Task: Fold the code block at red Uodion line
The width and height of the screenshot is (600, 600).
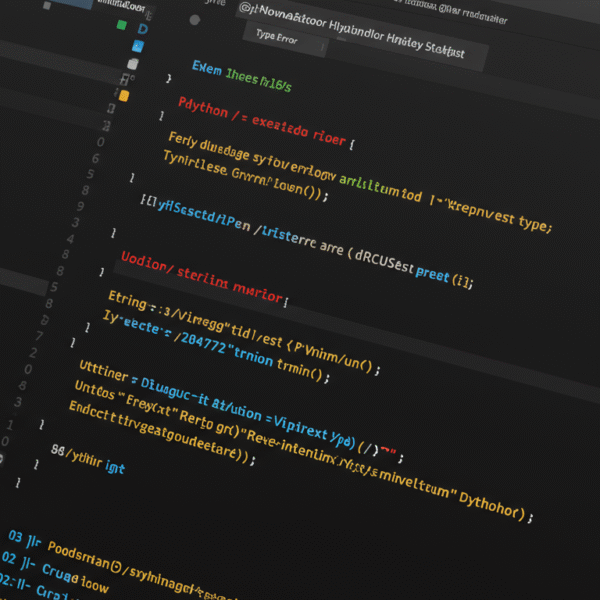Action: point(103,272)
